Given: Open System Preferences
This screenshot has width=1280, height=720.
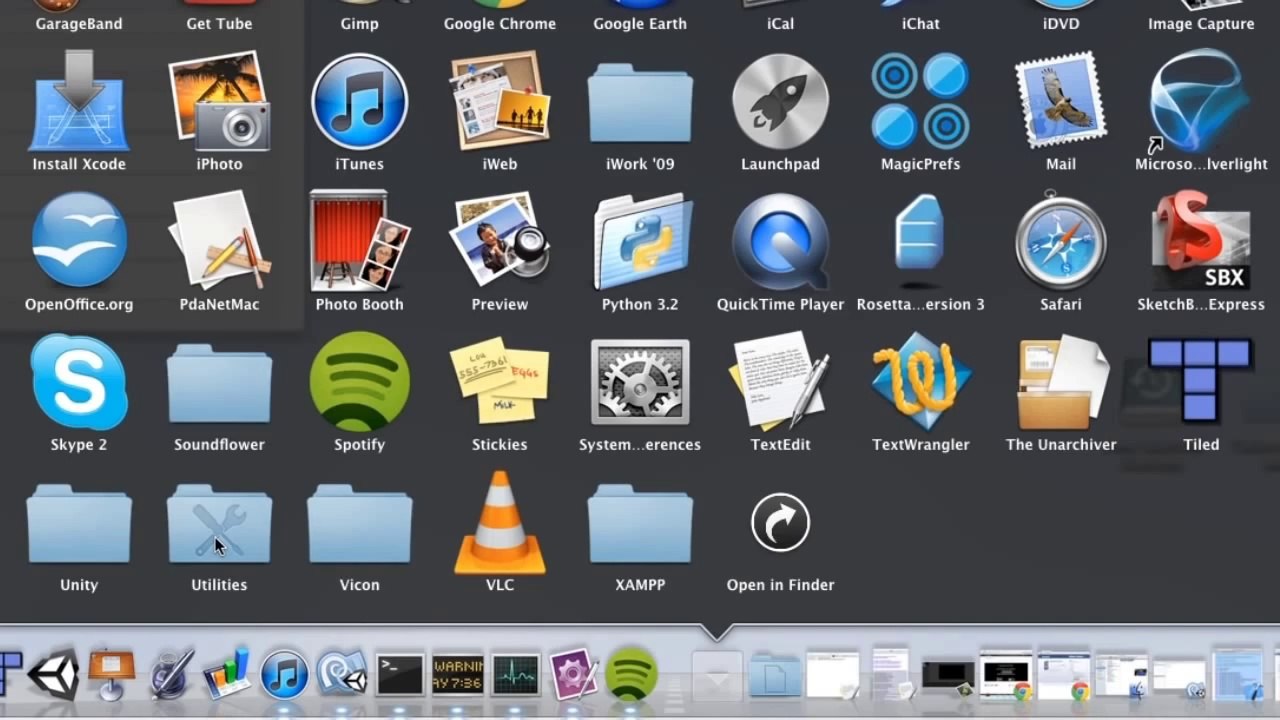Looking at the screenshot, I should (x=640, y=382).
